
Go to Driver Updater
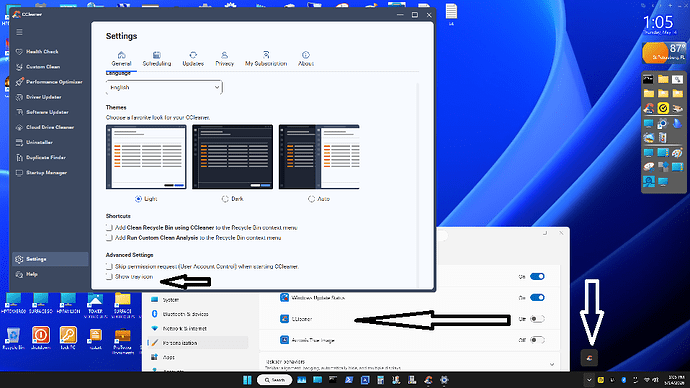(x=43, y=97)
